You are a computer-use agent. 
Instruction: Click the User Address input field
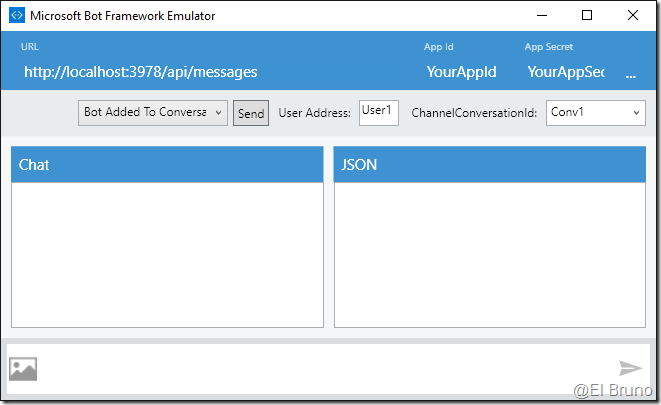click(379, 112)
